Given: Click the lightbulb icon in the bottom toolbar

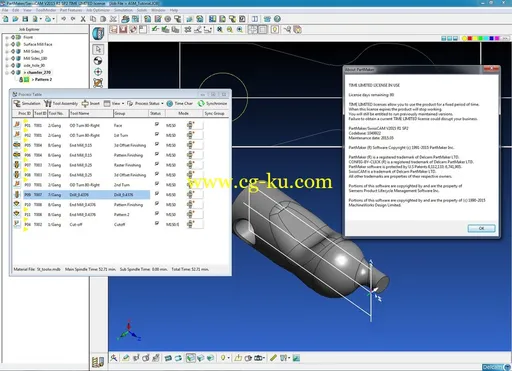Looking at the screenshot, I should pos(223,358).
